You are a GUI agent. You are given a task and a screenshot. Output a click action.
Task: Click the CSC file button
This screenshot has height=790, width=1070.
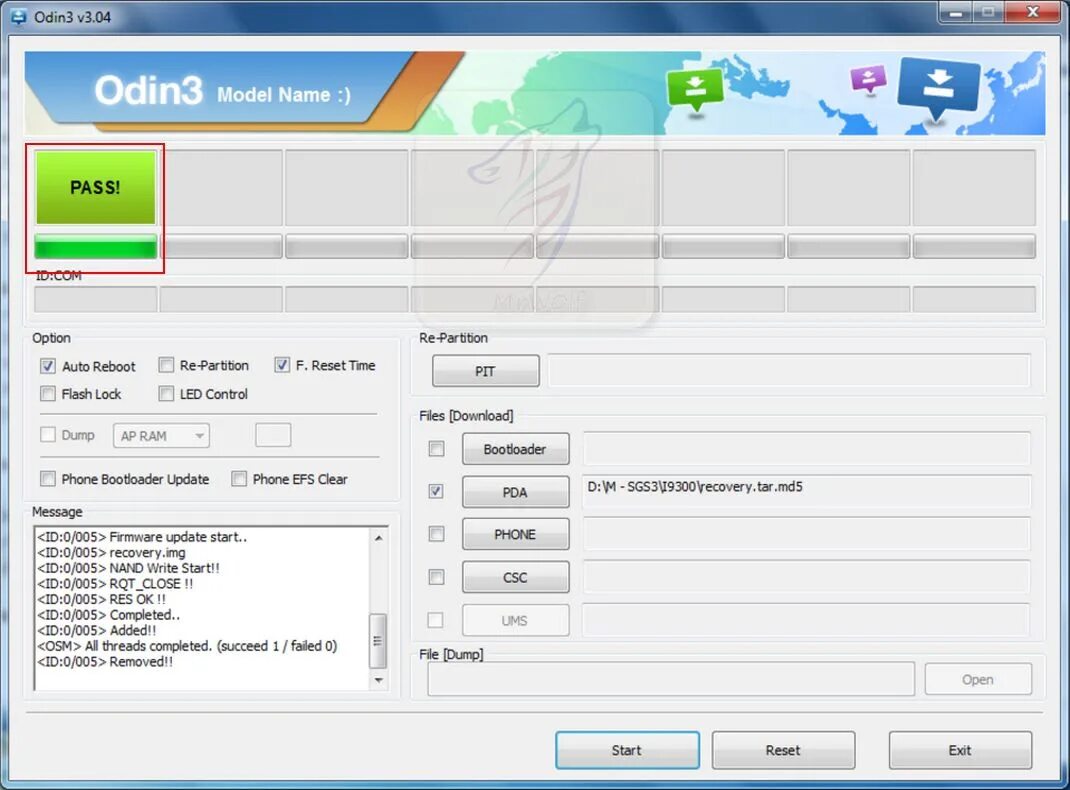[x=515, y=577]
